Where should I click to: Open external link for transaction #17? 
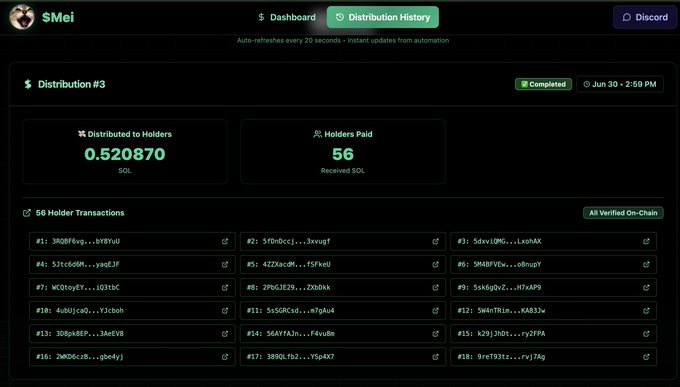[435, 357]
